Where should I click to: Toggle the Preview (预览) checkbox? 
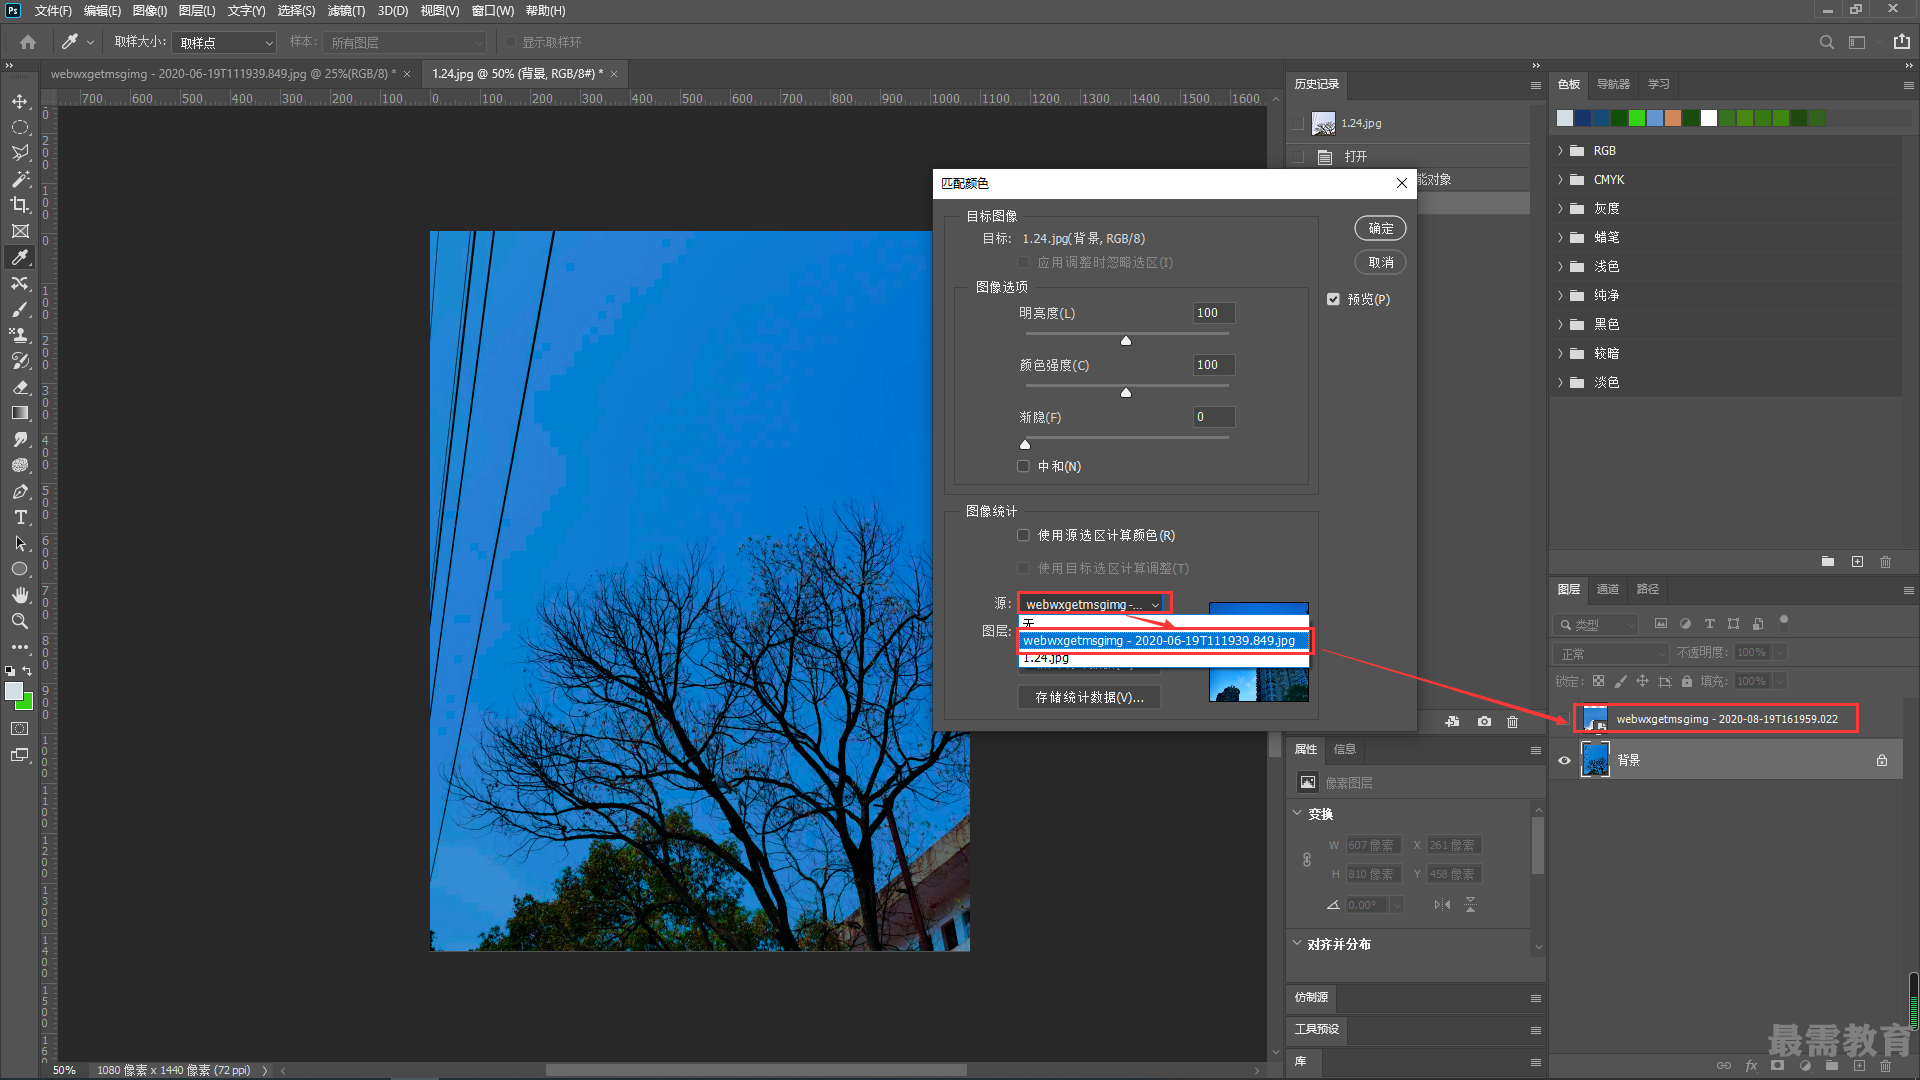coord(1333,299)
